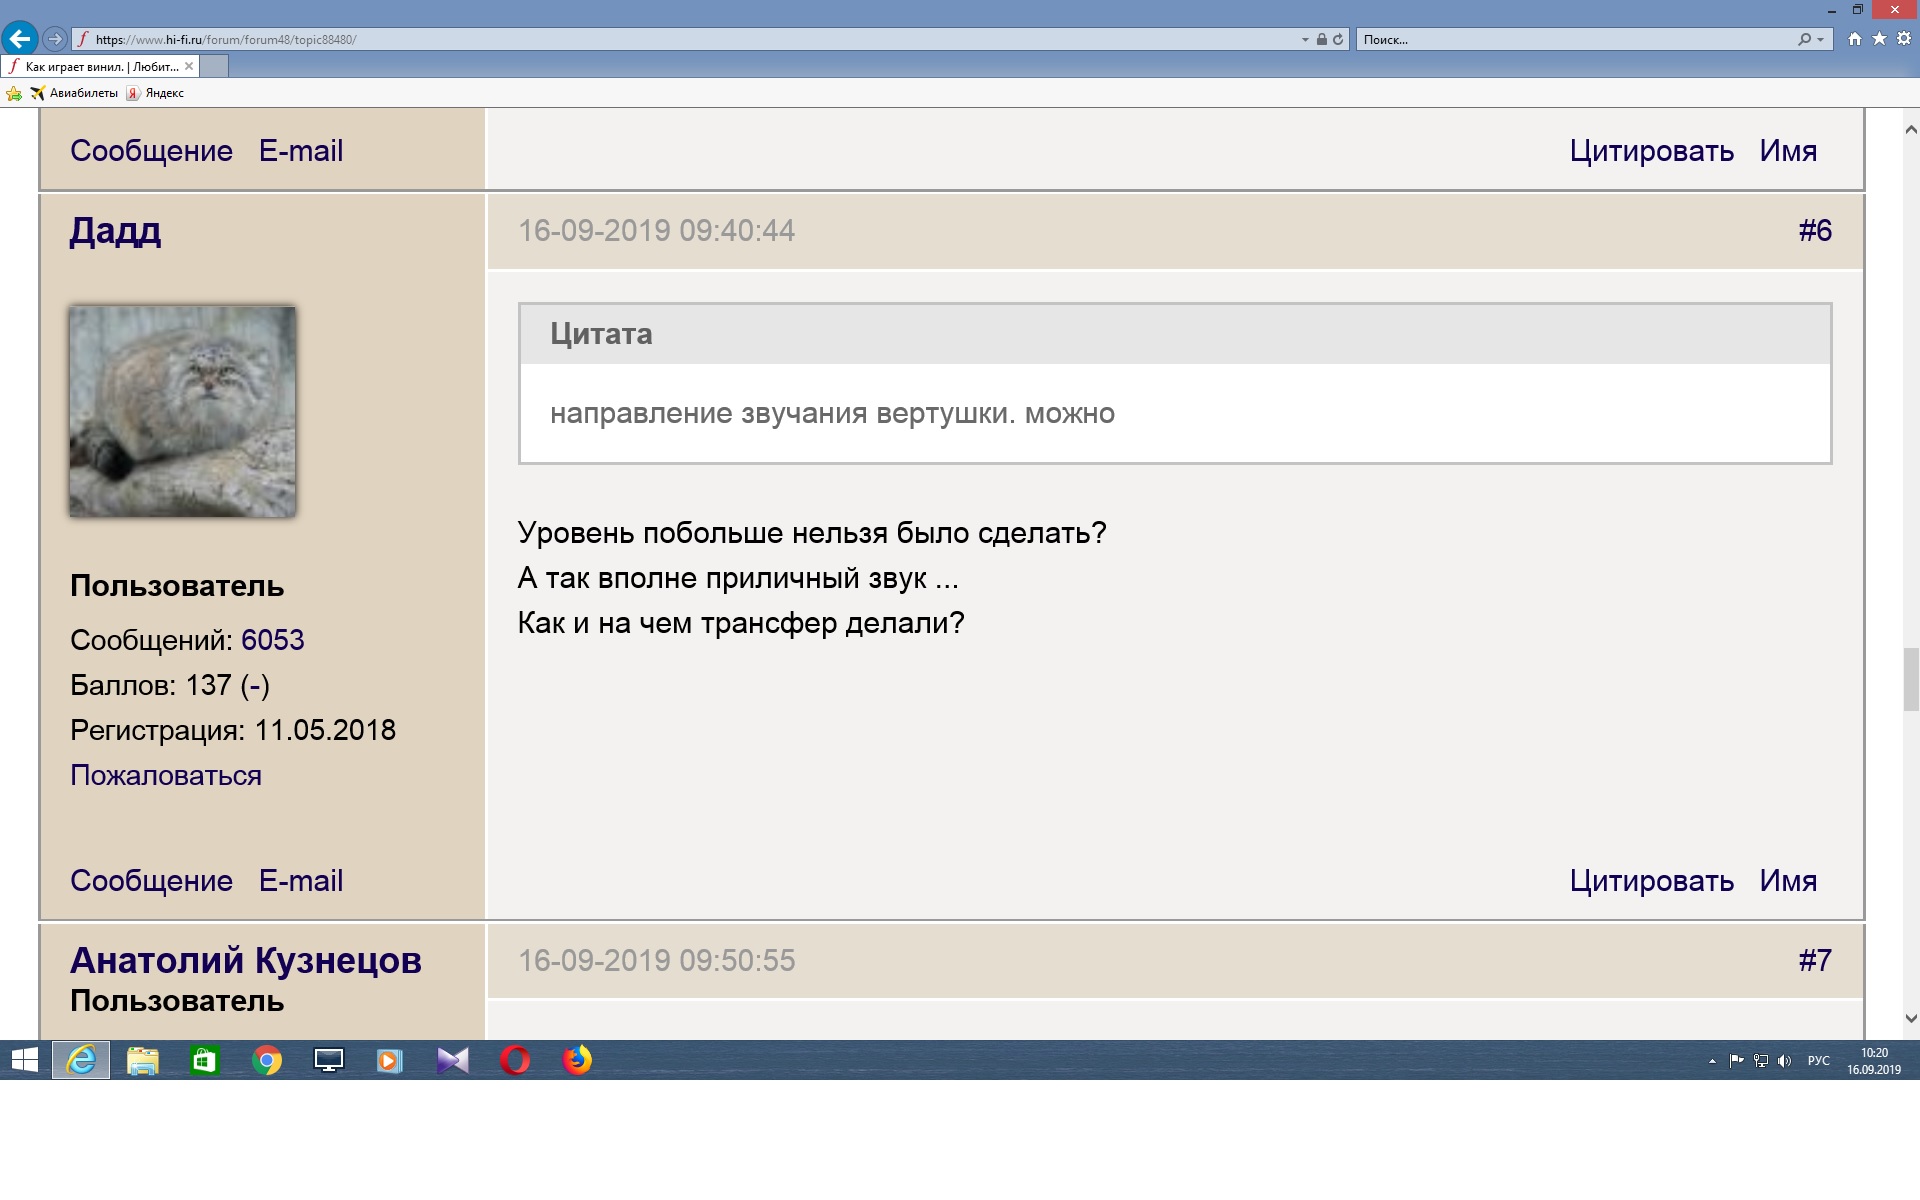Image resolution: width=1920 pixels, height=1200 pixels.
Task: Open the Home page icon
Action: click(1855, 39)
